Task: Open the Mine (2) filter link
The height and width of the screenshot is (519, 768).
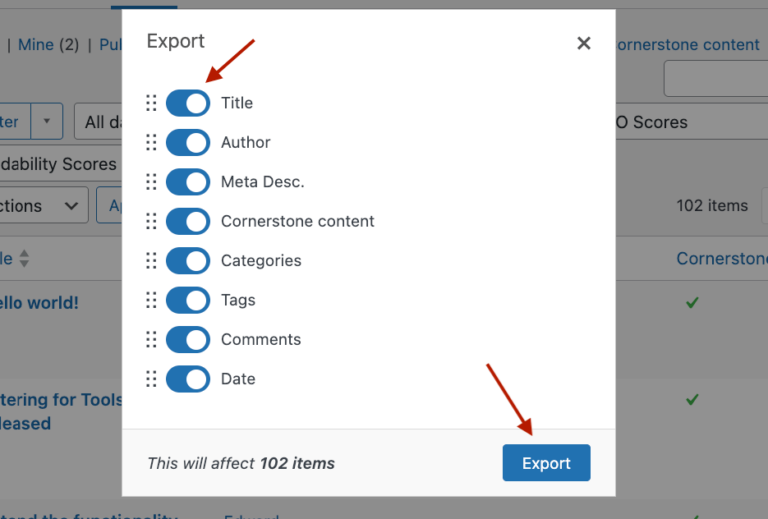Action: click(48, 45)
